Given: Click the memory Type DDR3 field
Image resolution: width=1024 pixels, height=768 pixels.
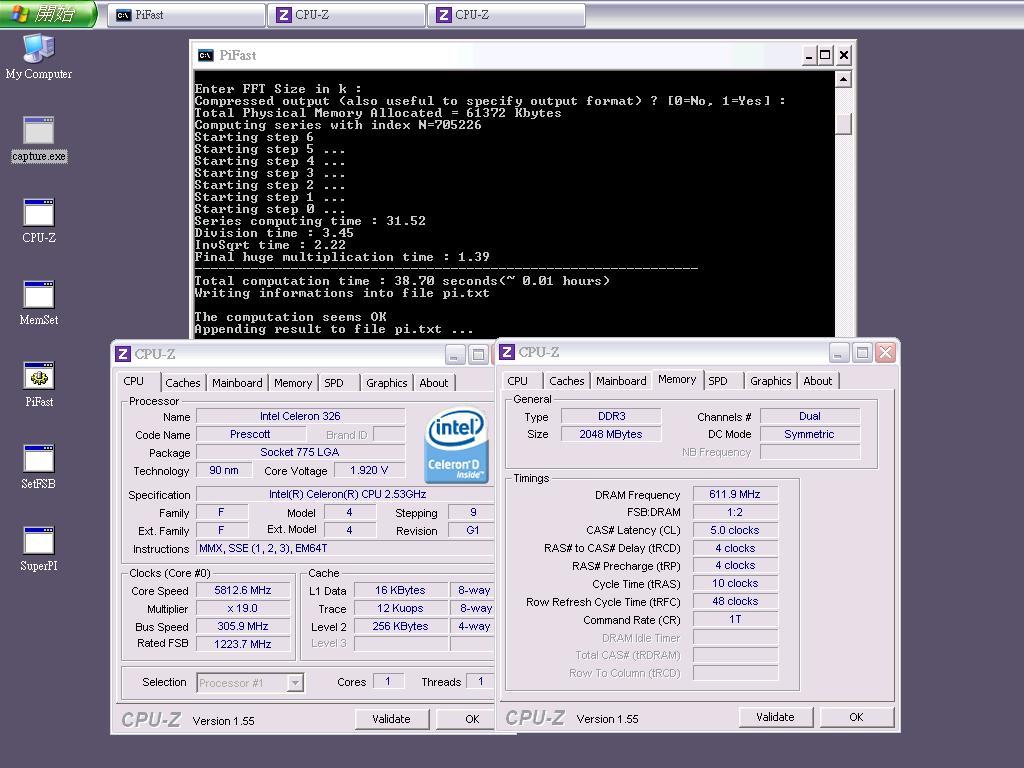Looking at the screenshot, I should [x=611, y=416].
